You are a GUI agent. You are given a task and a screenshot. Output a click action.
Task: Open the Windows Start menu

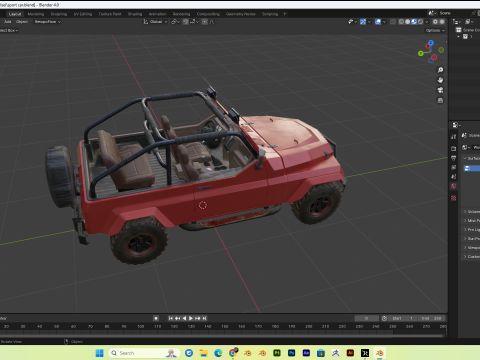99,353
